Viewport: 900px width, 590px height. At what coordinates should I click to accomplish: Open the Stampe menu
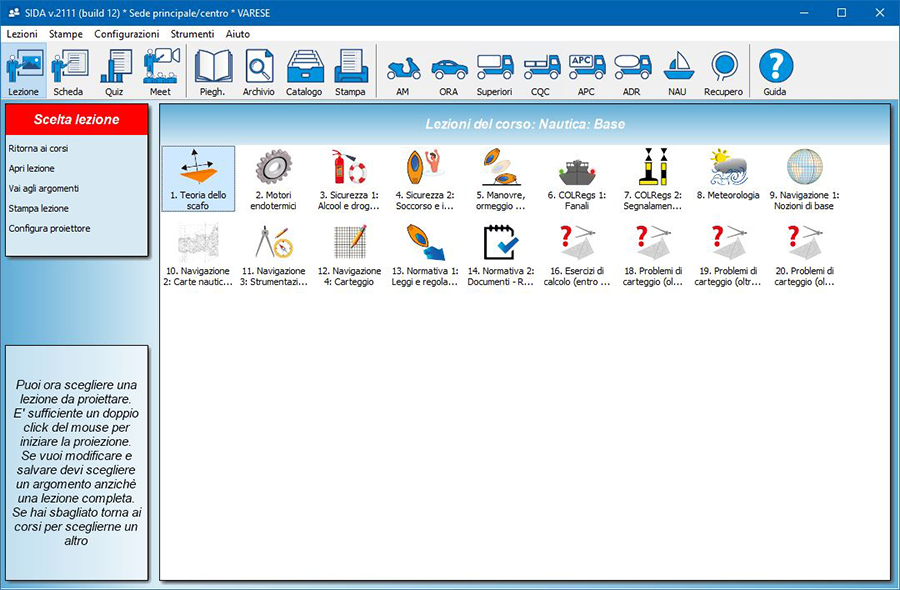pos(66,34)
